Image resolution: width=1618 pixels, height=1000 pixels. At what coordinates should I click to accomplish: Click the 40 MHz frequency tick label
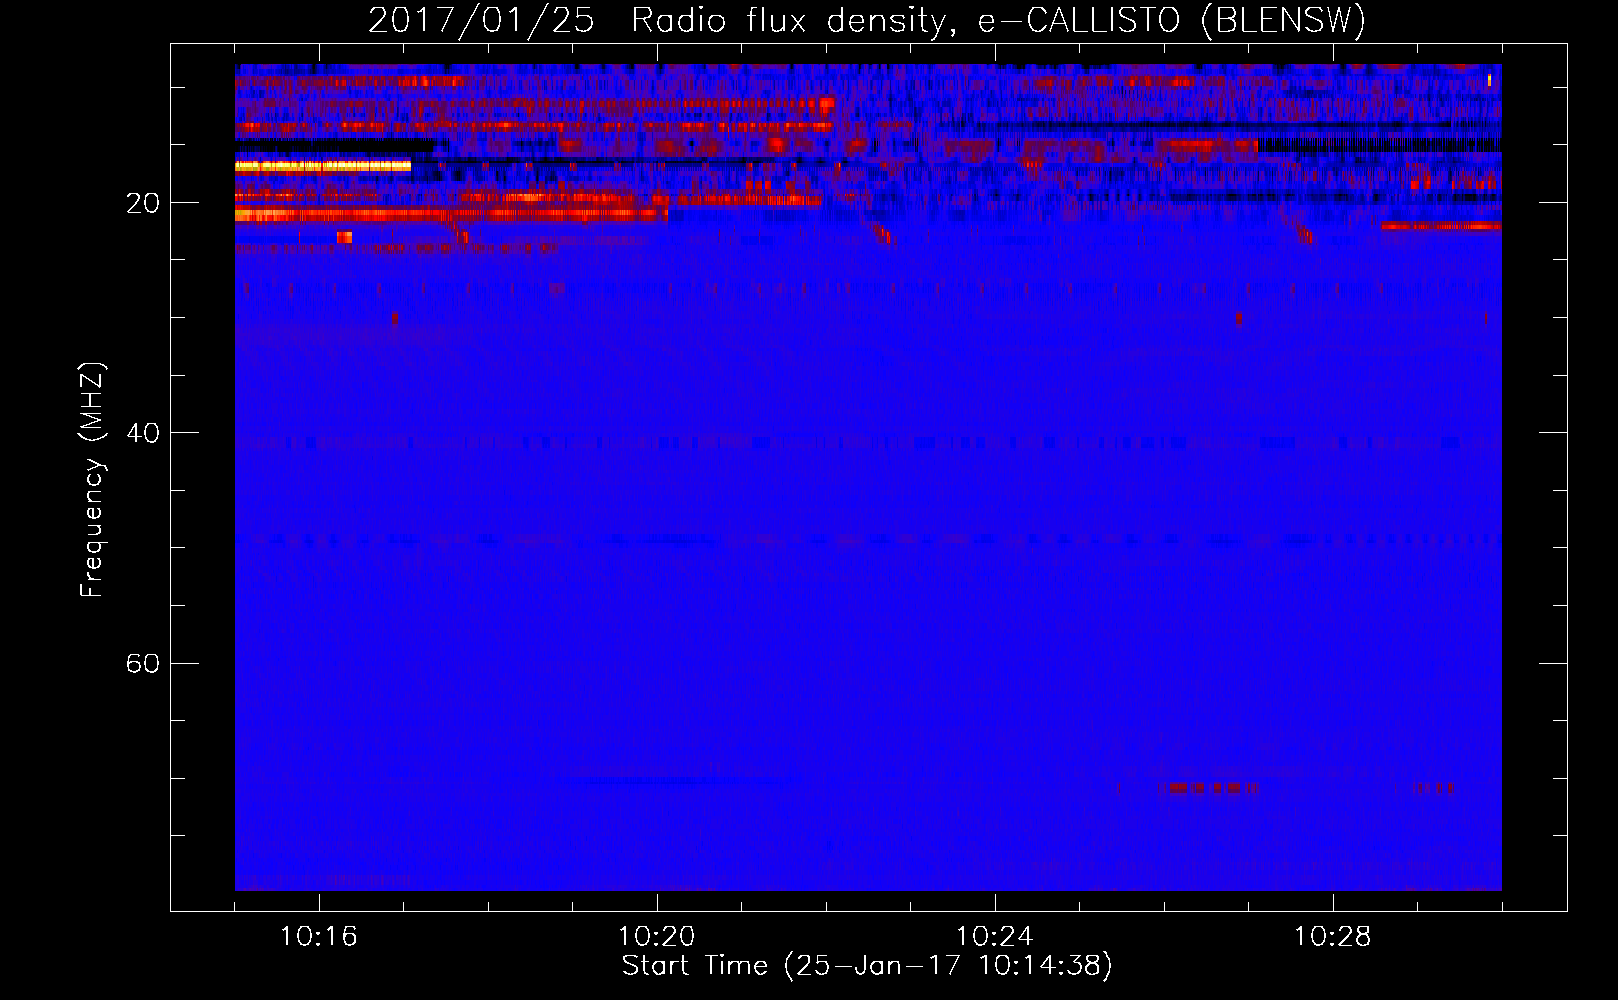pyautogui.click(x=143, y=433)
